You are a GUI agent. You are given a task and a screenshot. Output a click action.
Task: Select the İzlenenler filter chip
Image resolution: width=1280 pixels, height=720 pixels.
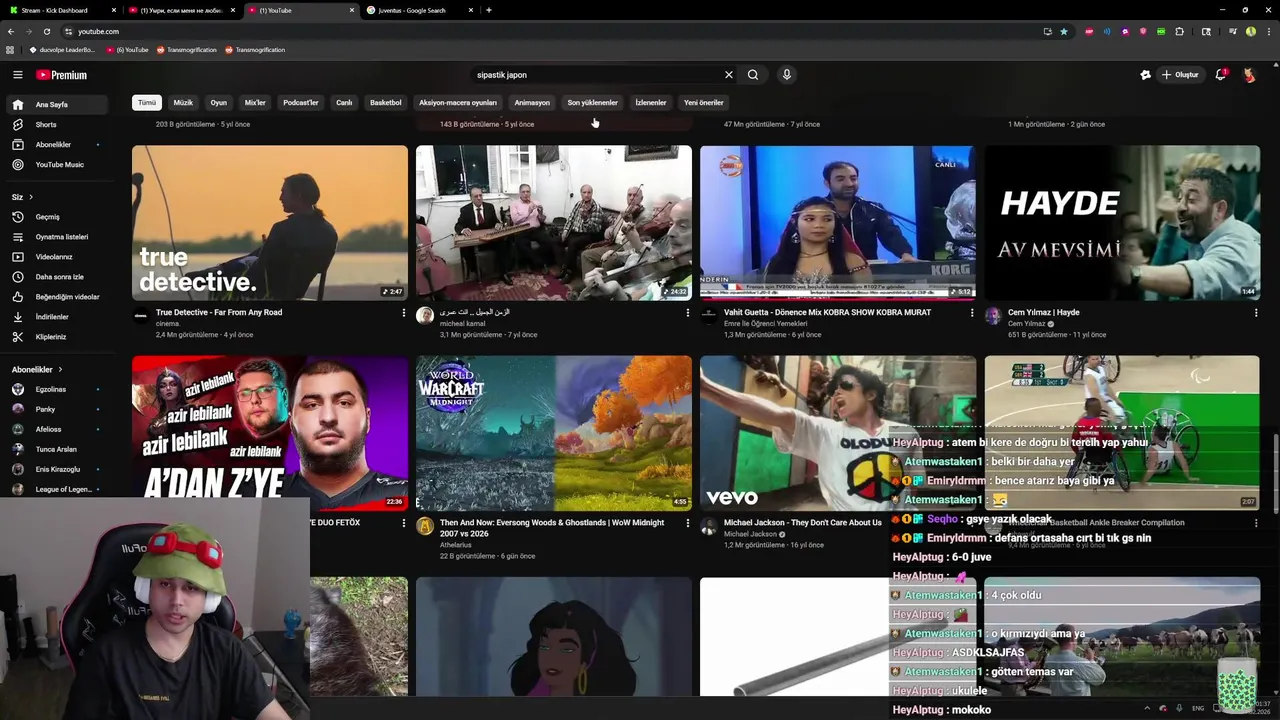tap(651, 103)
